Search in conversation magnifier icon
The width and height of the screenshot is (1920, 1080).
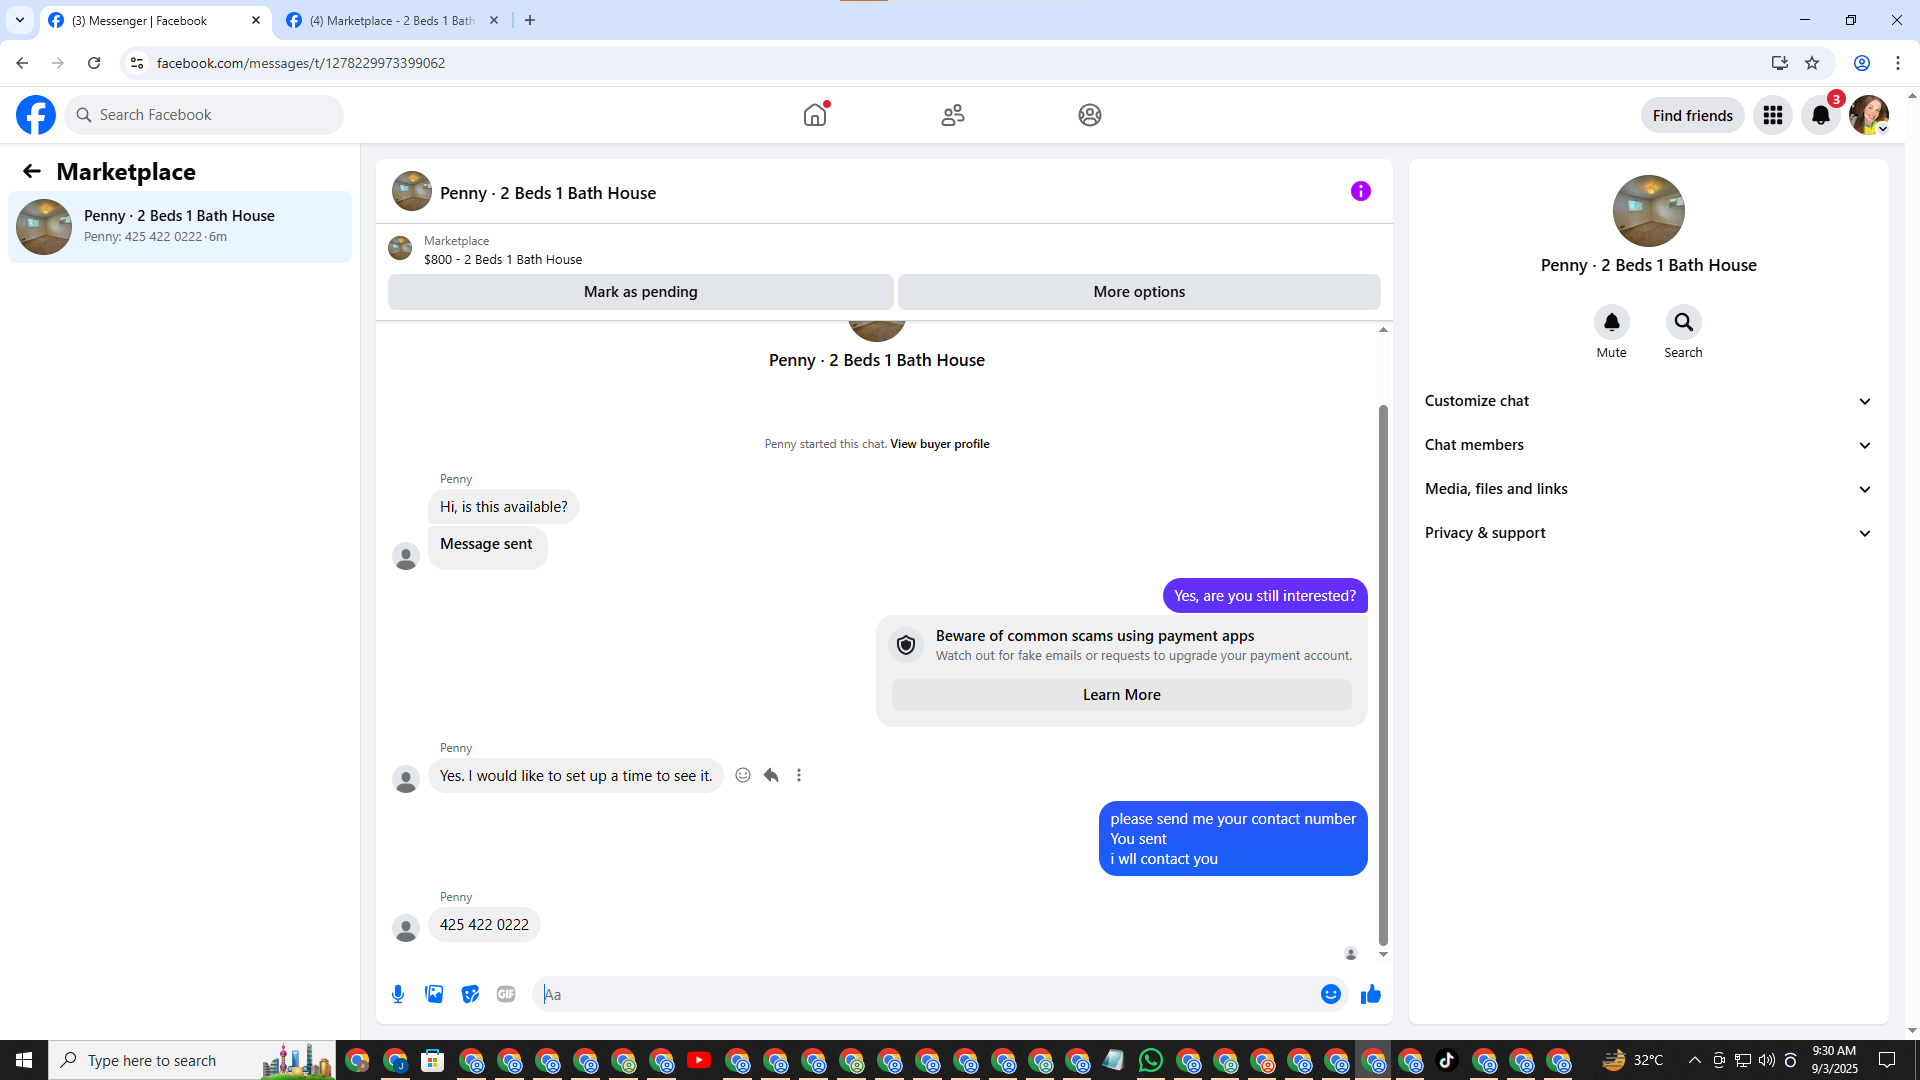(1684, 322)
